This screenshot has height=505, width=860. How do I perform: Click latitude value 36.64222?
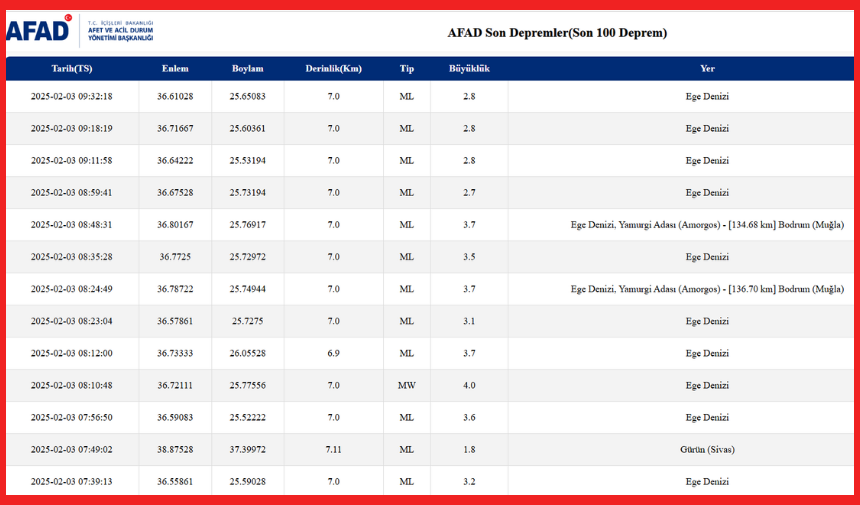pyautogui.click(x=175, y=161)
